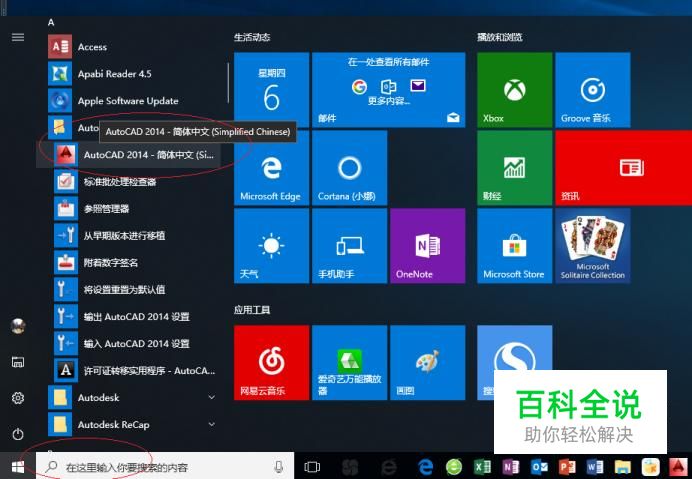Open the 资讯 news tile
Screen dimensions: 692x479
[x=624, y=168]
